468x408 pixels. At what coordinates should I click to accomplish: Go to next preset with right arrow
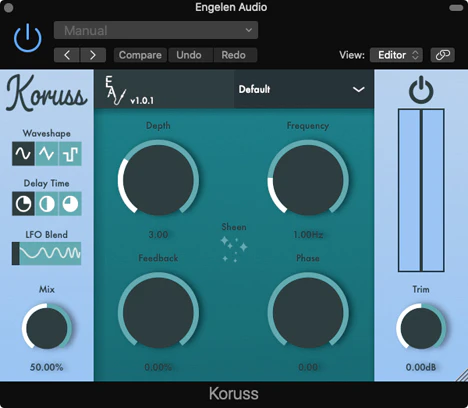(x=93, y=55)
